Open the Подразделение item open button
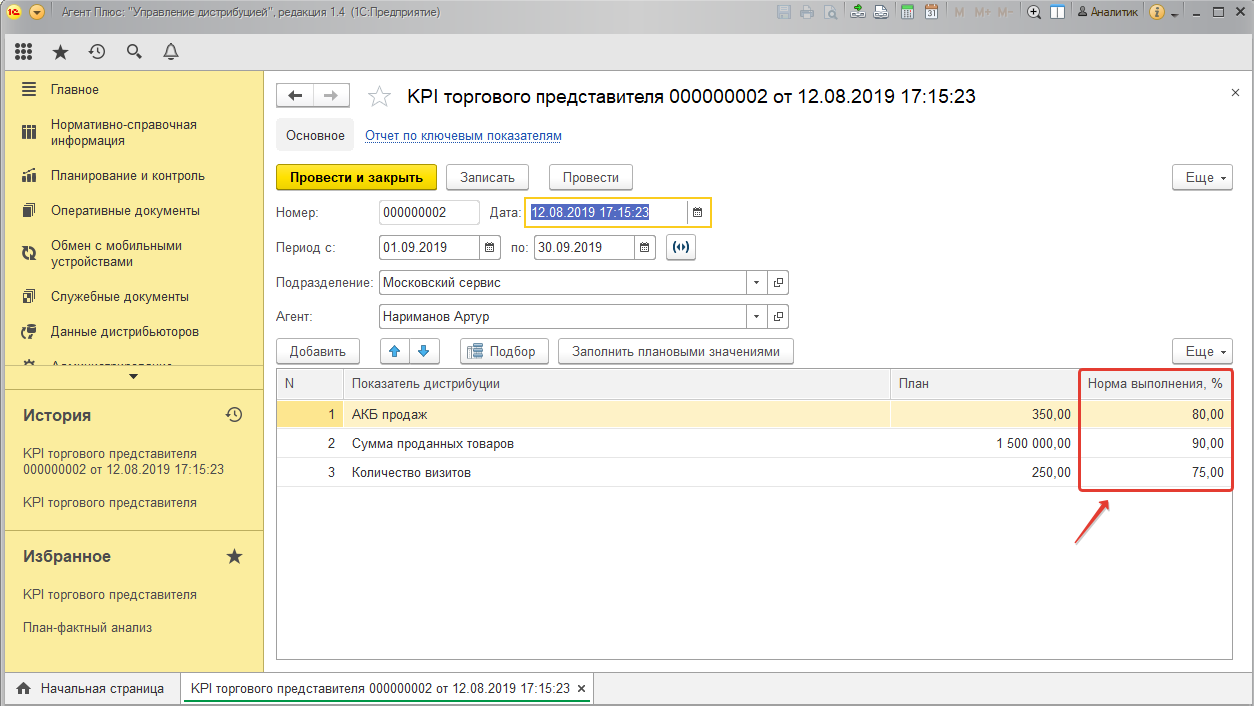The image size is (1254, 706). 778,283
